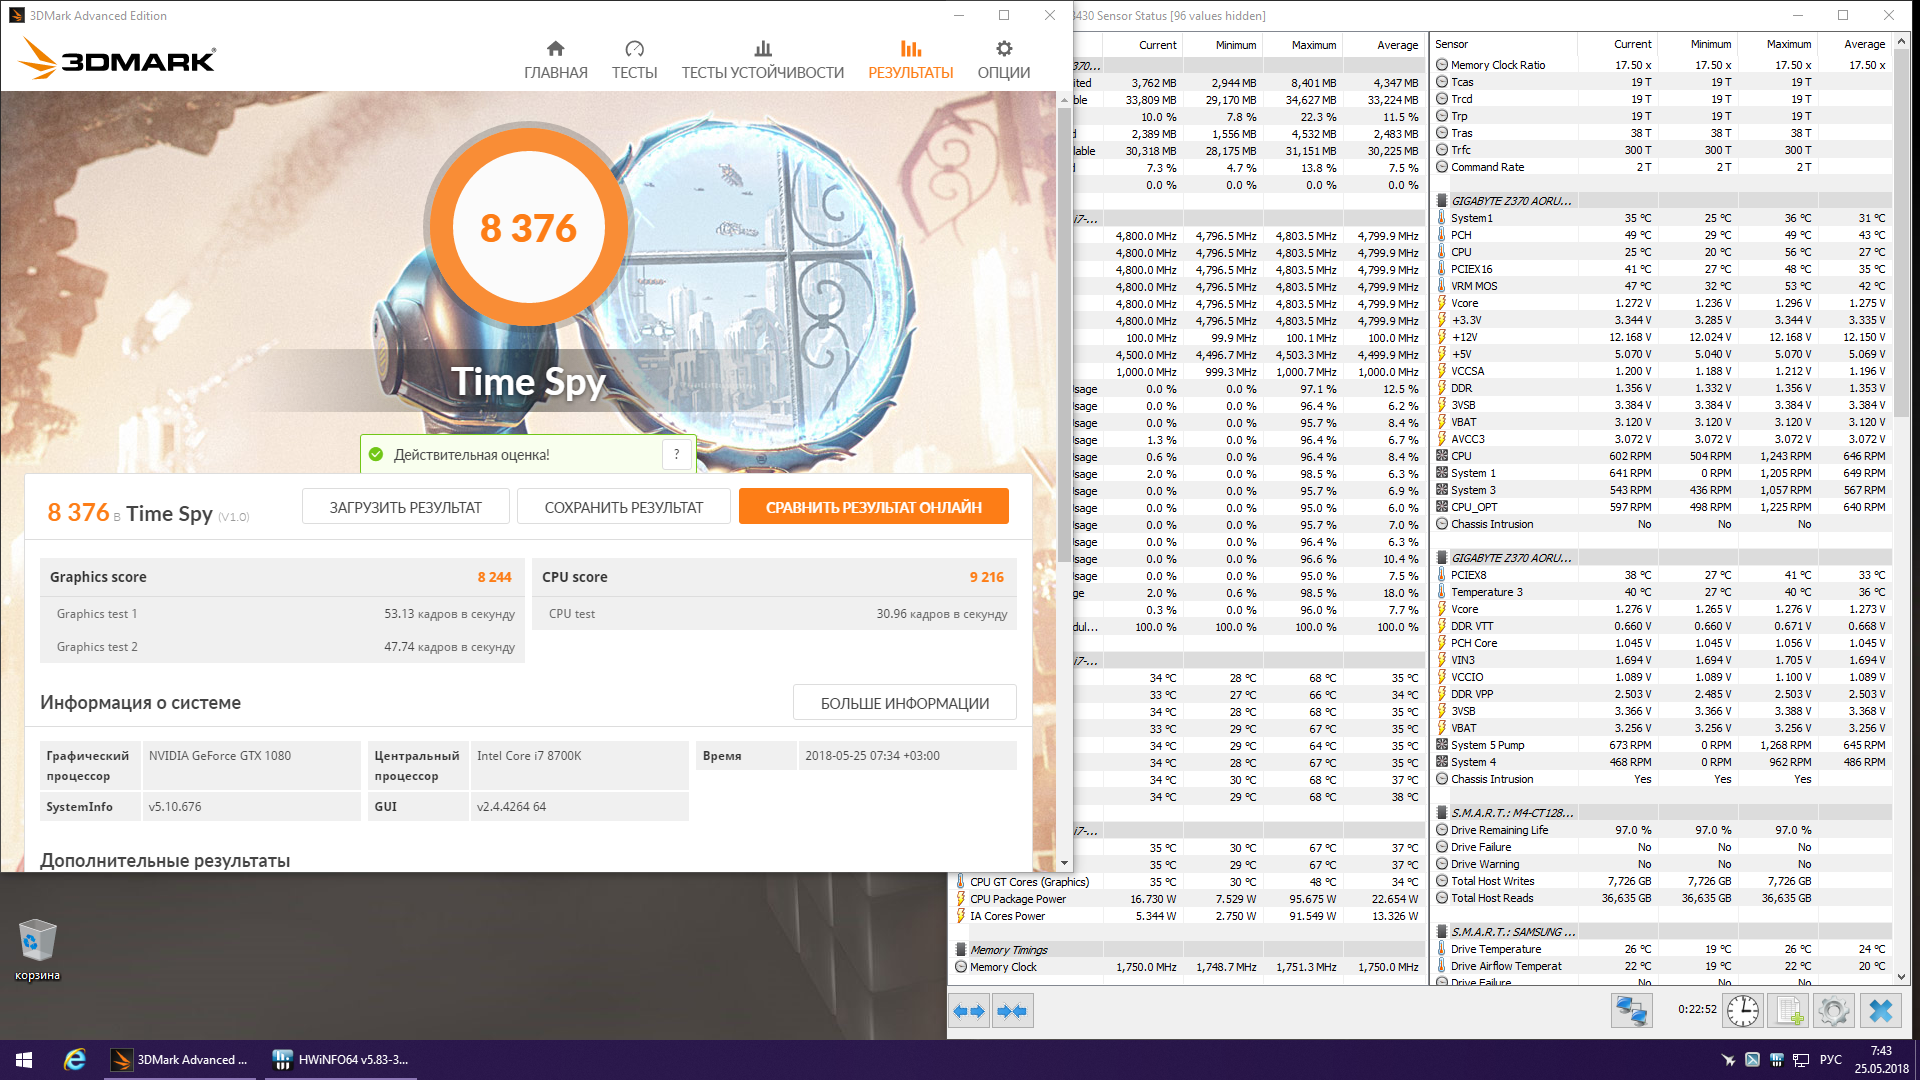Screen dimensions: 1920x1080
Task: Open Internet Explorer from the taskbar
Action: [x=74, y=1060]
